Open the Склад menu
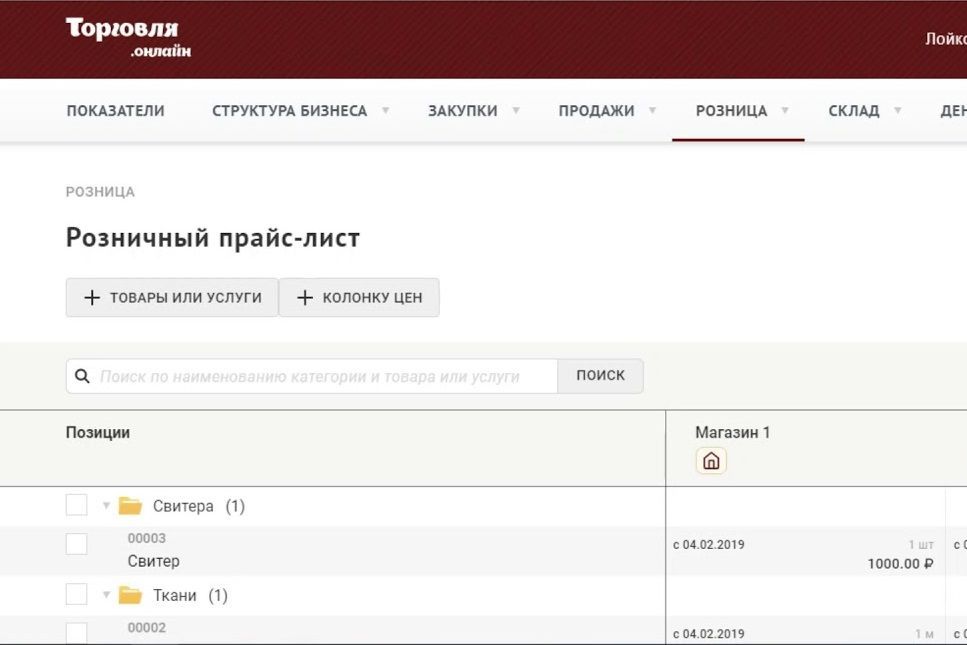 854,111
